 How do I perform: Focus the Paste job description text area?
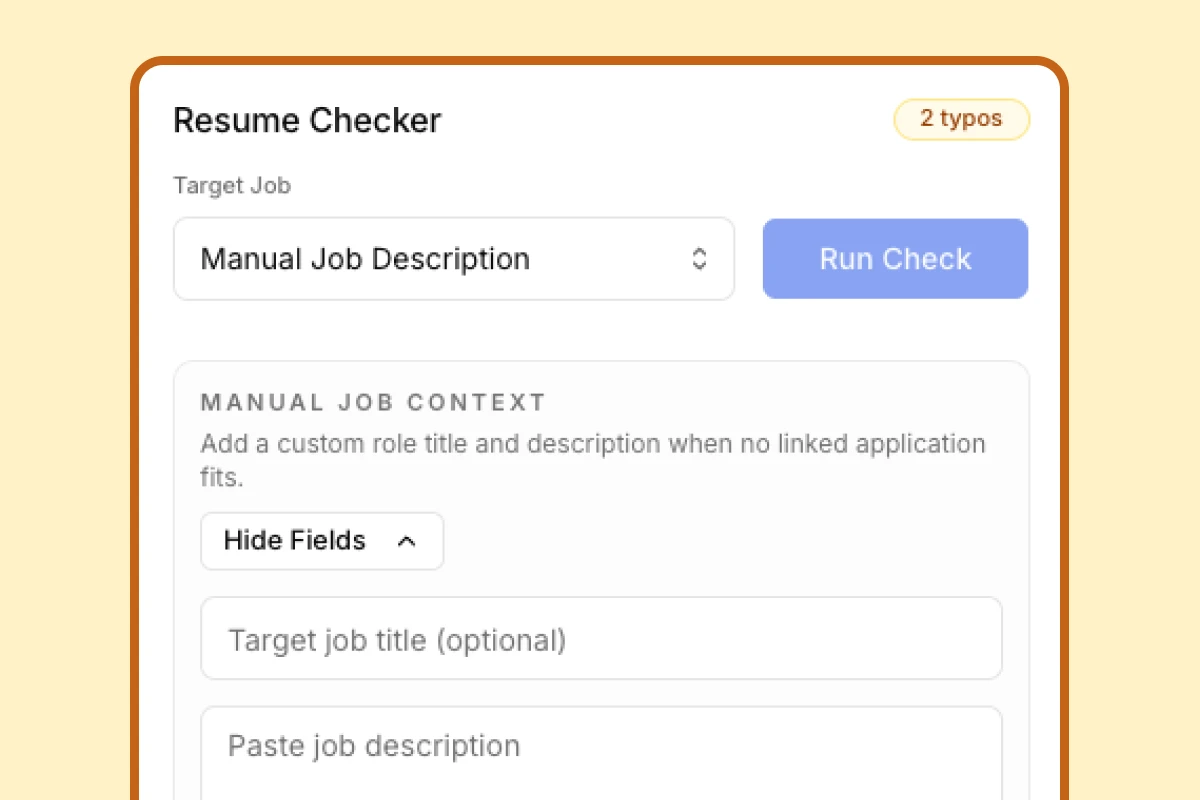tap(600, 746)
